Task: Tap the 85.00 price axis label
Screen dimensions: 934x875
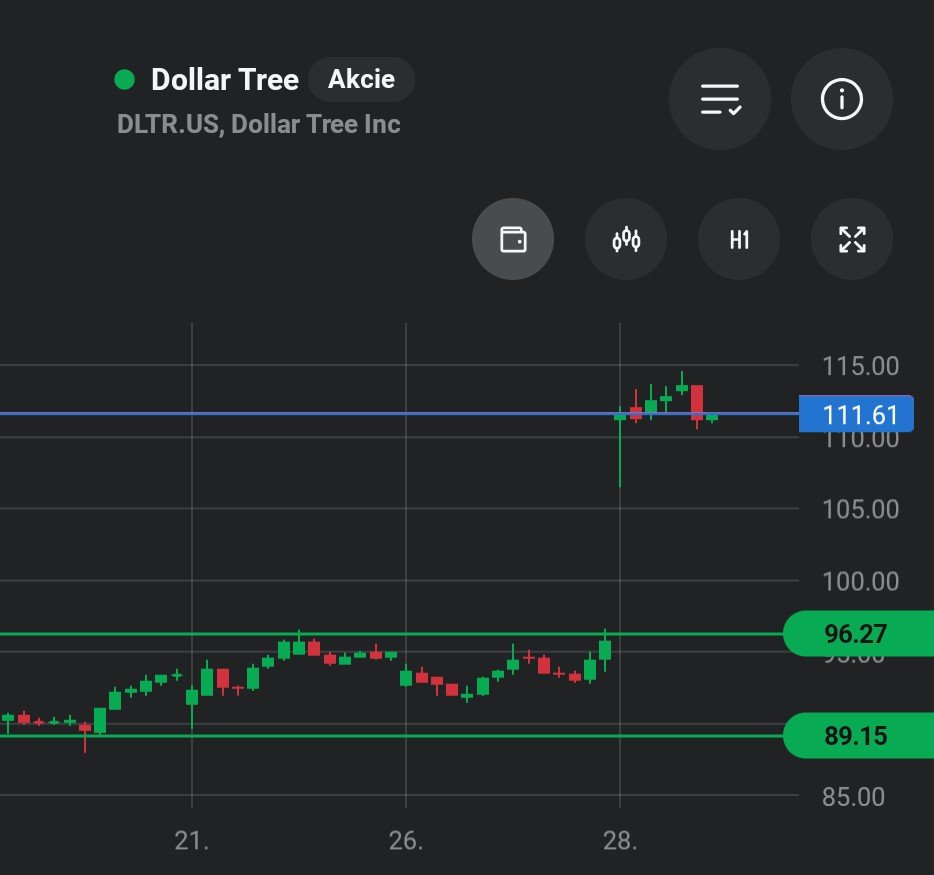Action: (853, 797)
